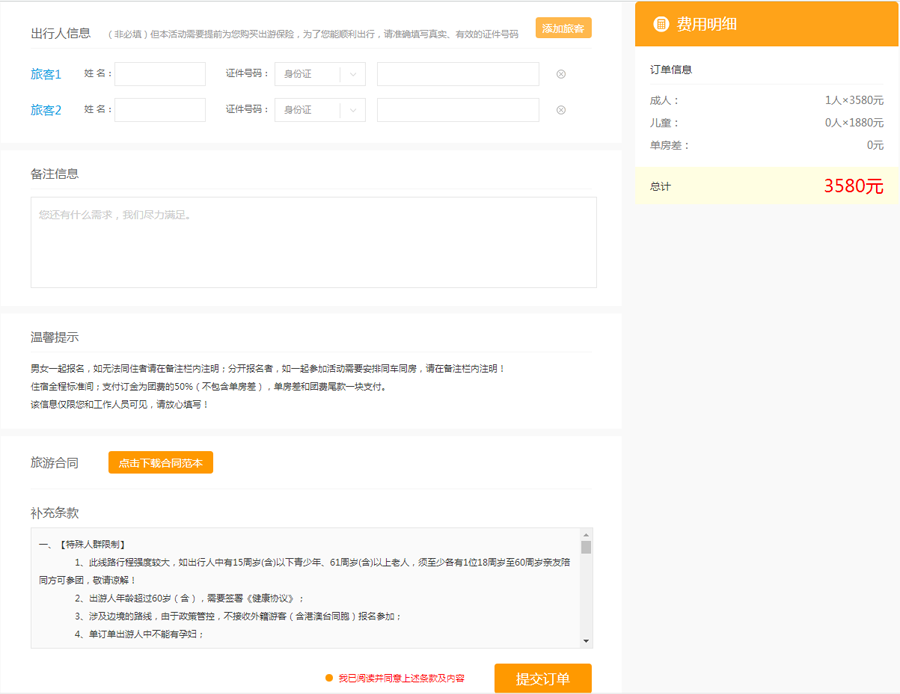Click the 补充条款 scrollbar down arrow
The height and width of the screenshot is (694, 900).
coord(586,641)
